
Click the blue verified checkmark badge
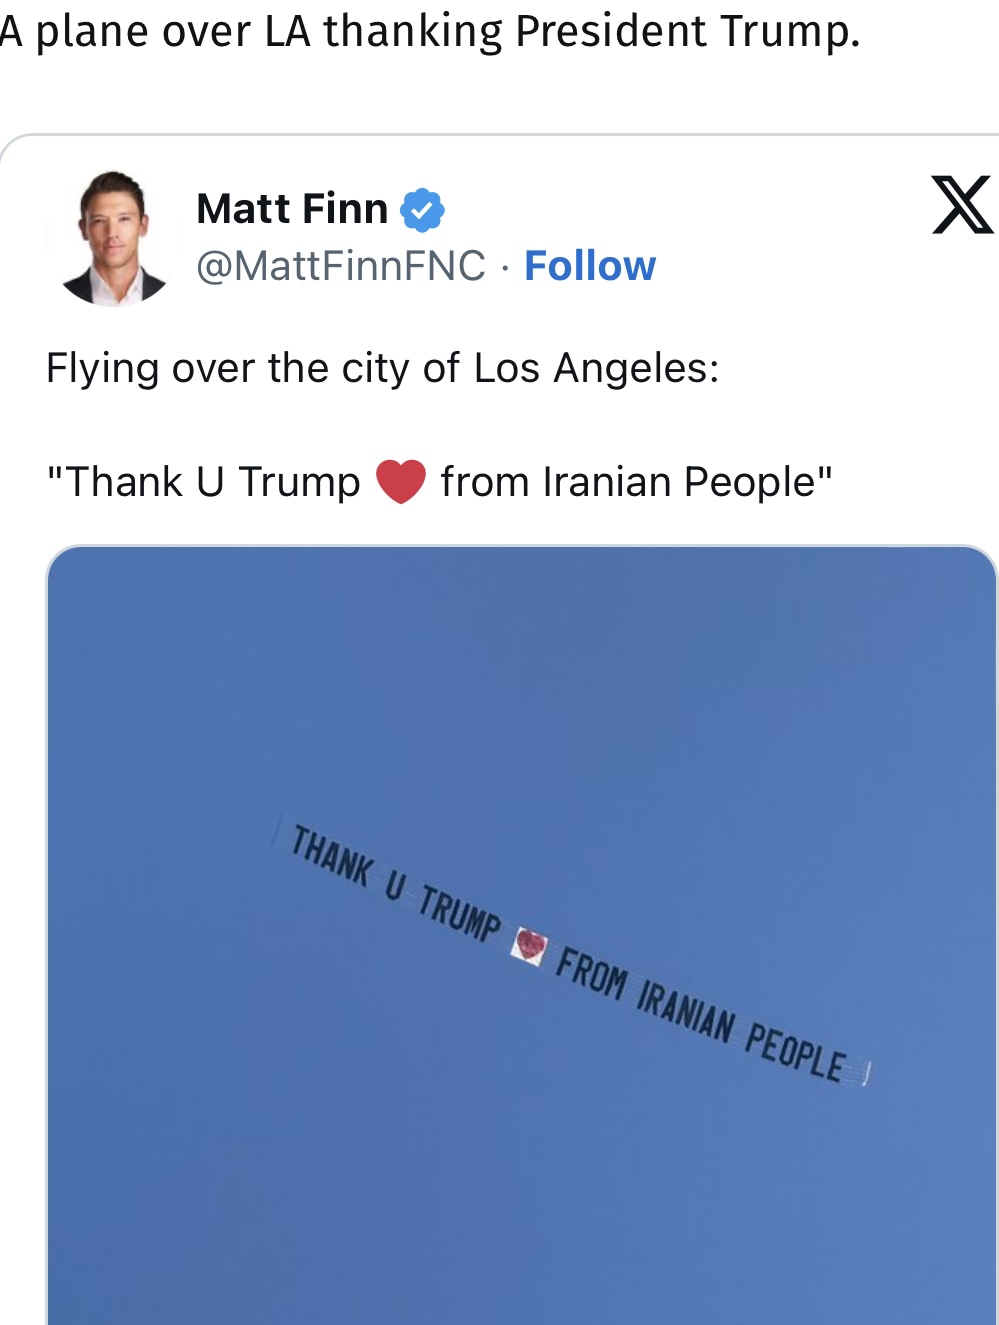pyautogui.click(x=422, y=209)
